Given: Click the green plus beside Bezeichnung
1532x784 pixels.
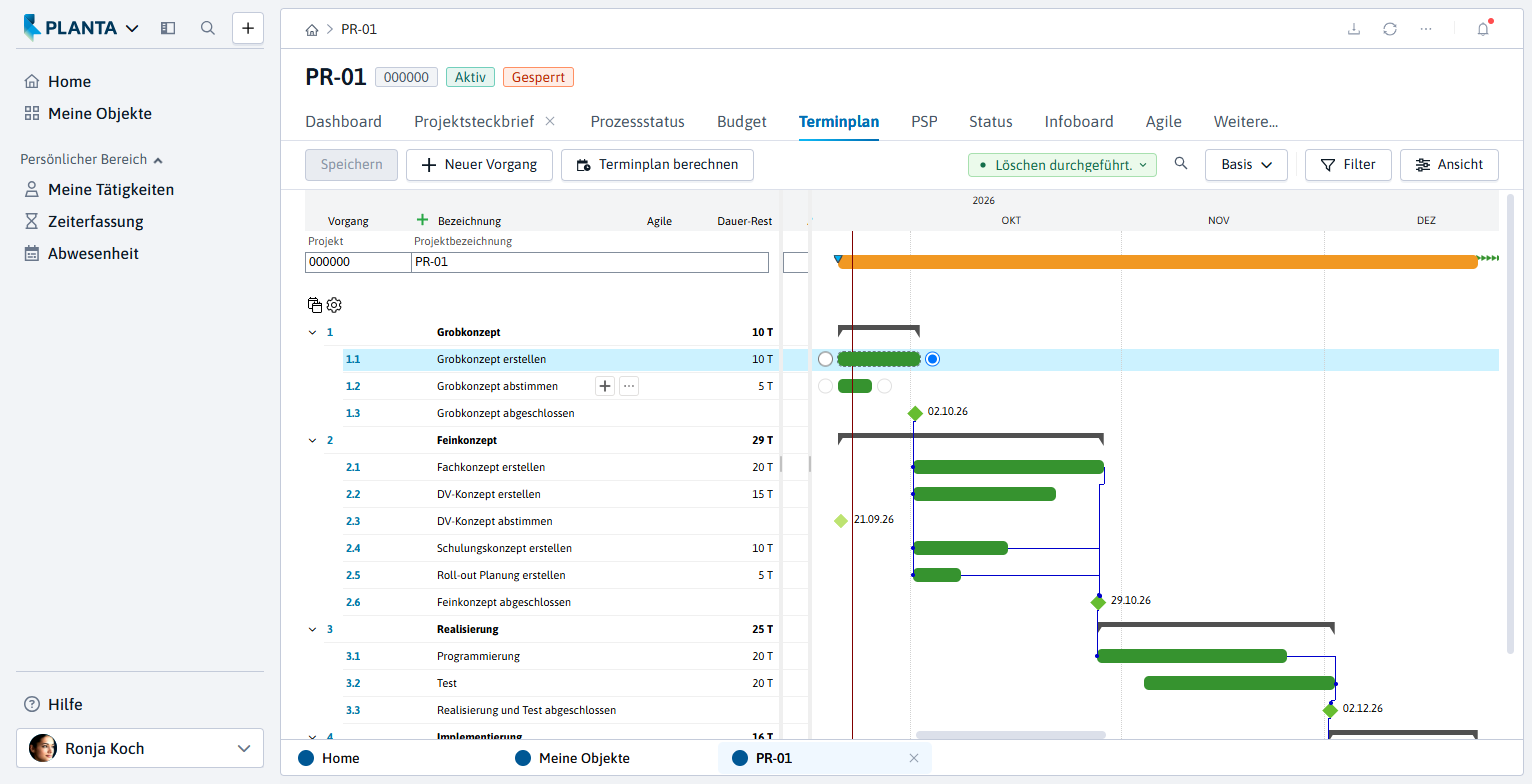Looking at the screenshot, I should pyautogui.click(x=422, y=220).
